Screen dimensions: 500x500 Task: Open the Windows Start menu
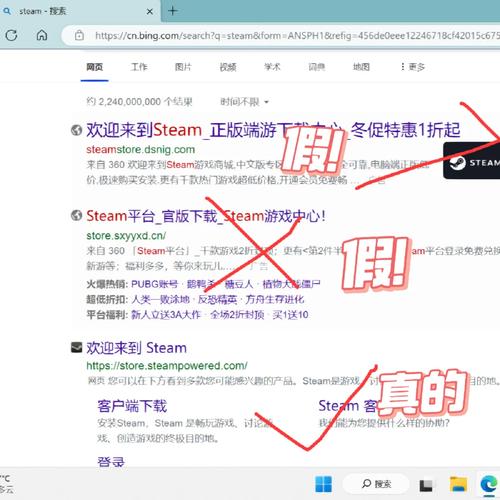[x=323, y=484]
